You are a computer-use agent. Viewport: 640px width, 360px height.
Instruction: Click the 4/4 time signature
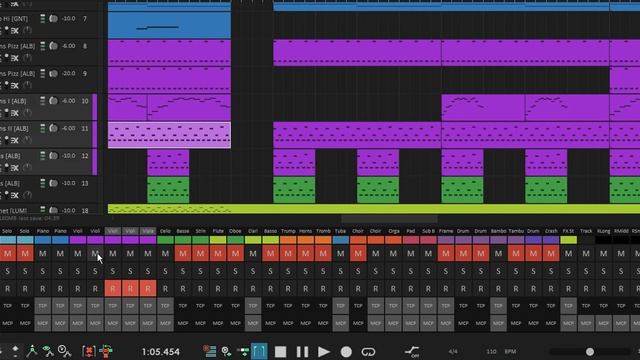(x=453, y=351)
